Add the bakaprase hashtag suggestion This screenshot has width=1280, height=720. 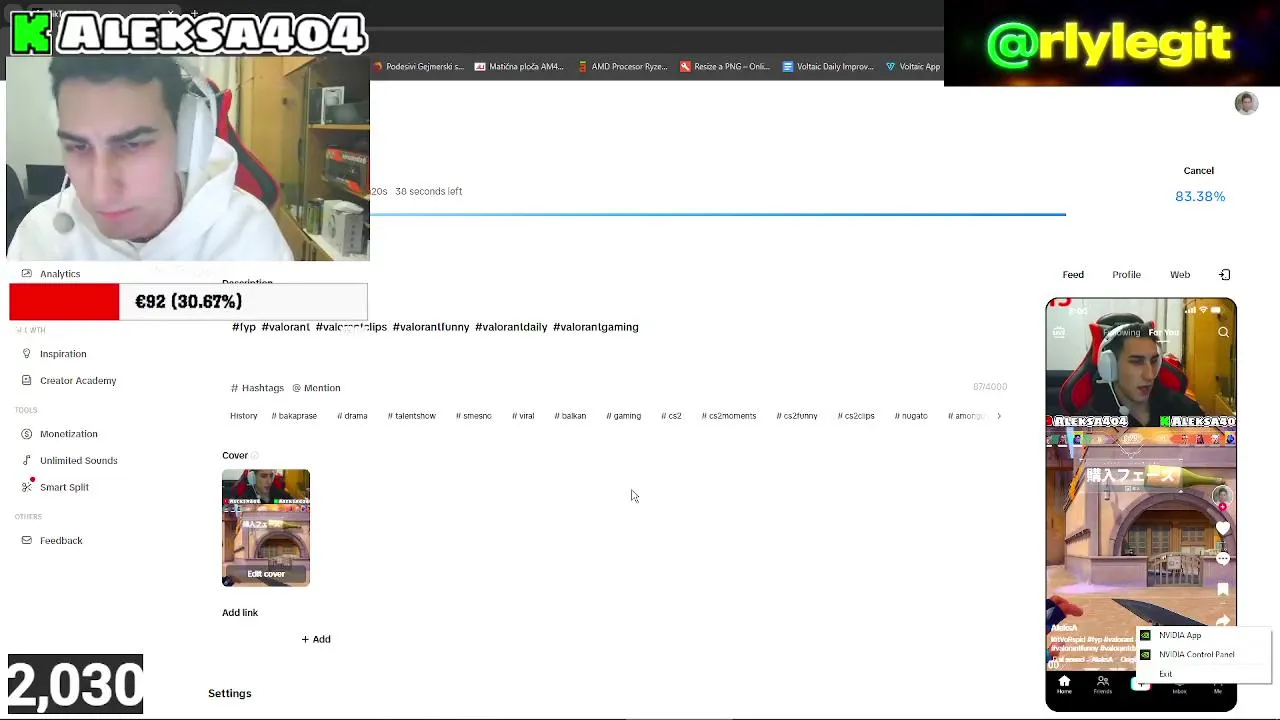[x=294, y=416]
